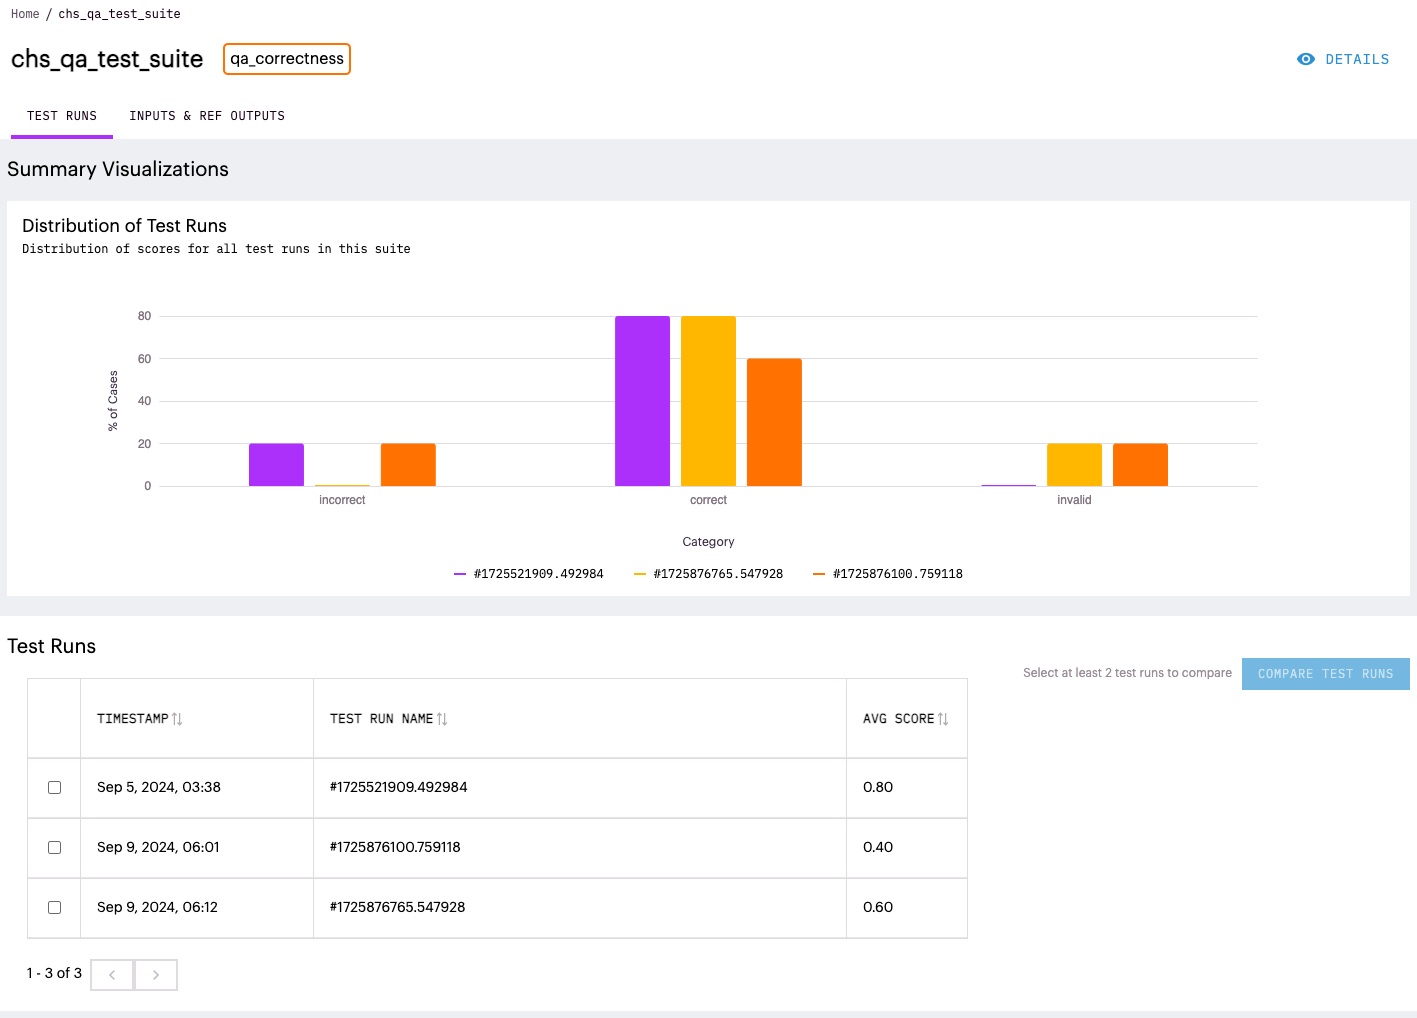Viewport: 1417px width, 1018px height.
Task: Click chs_qa_test_suite in the breadcrumb
Action: (119, 14)
